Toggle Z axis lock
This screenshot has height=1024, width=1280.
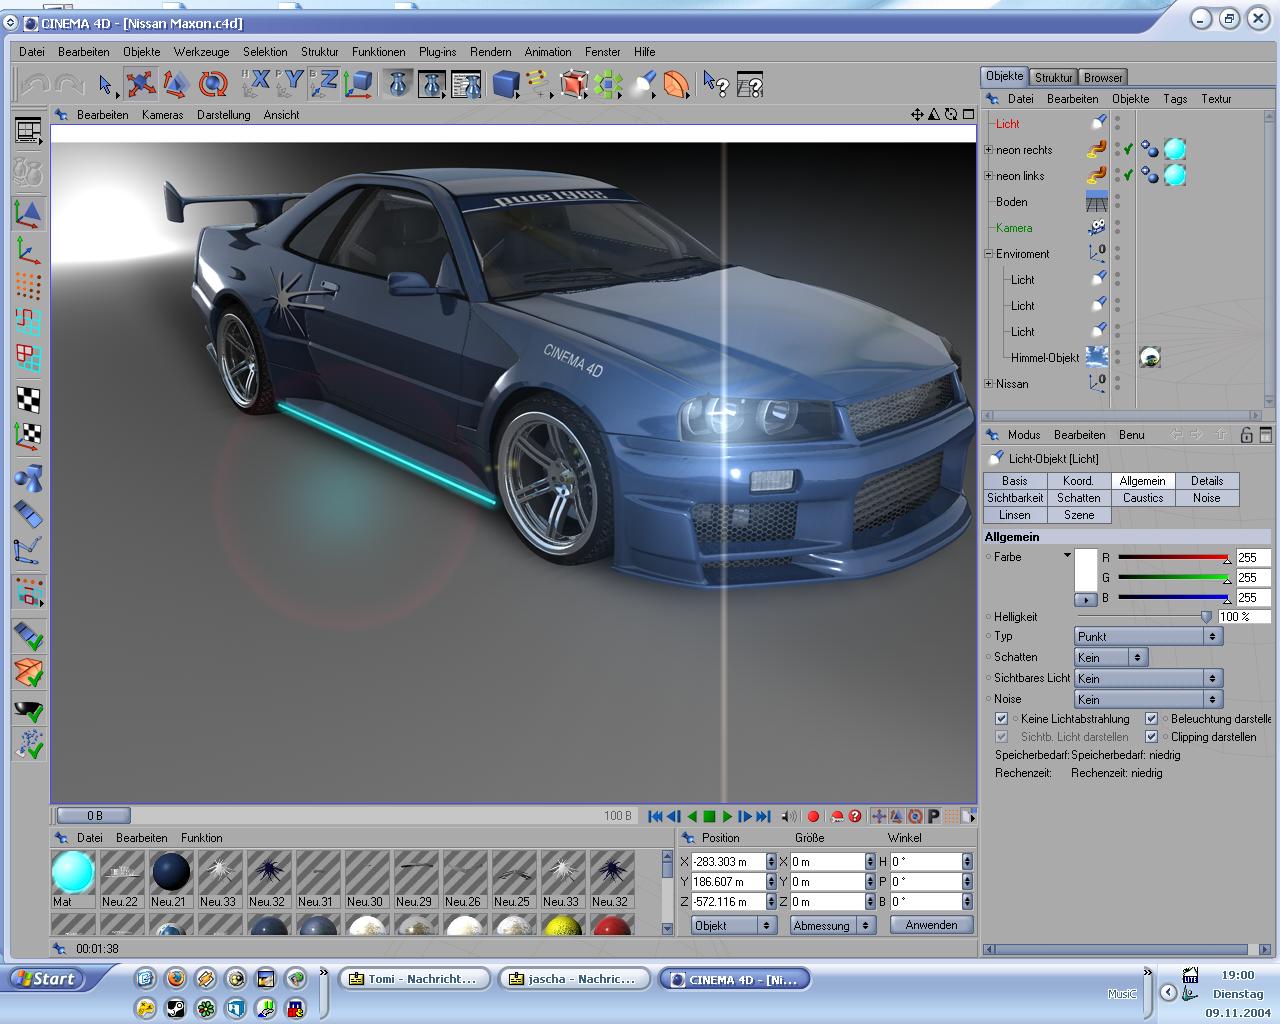tap(323, 83)
